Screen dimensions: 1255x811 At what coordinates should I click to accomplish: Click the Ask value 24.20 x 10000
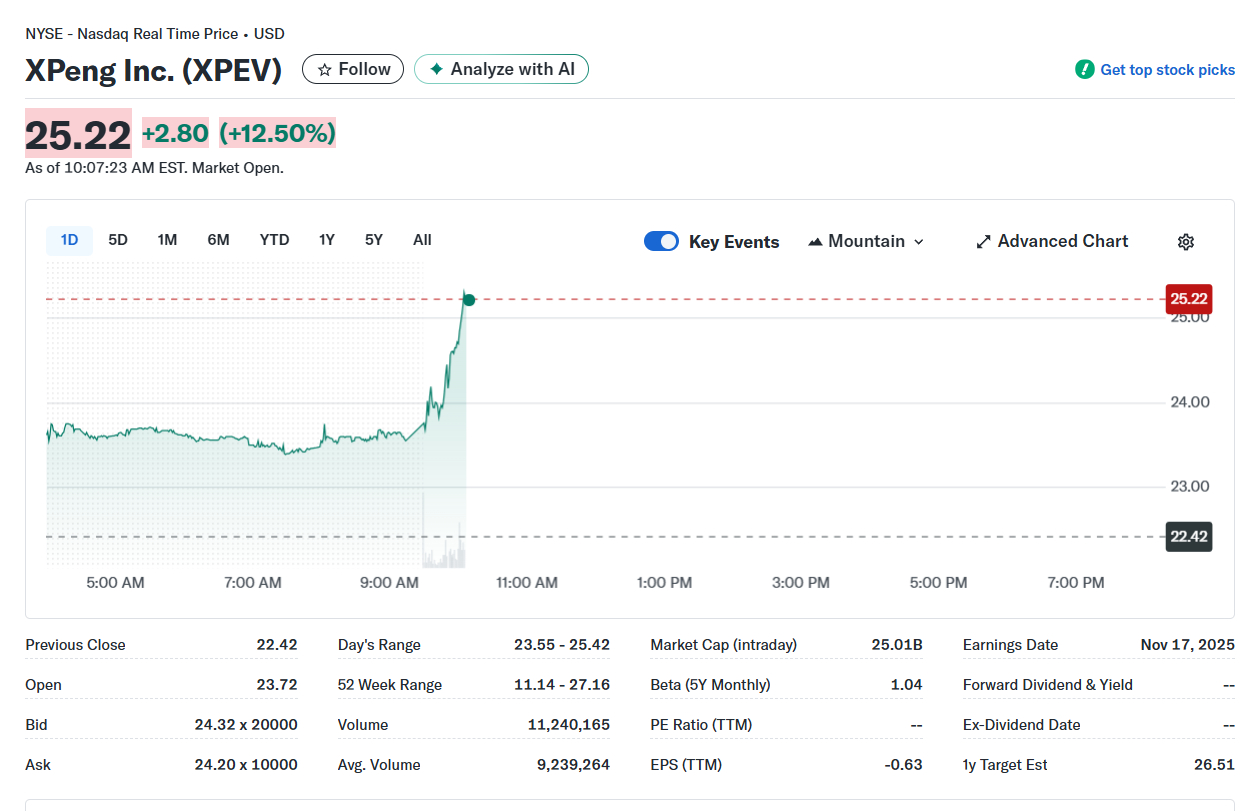(246, 765)
